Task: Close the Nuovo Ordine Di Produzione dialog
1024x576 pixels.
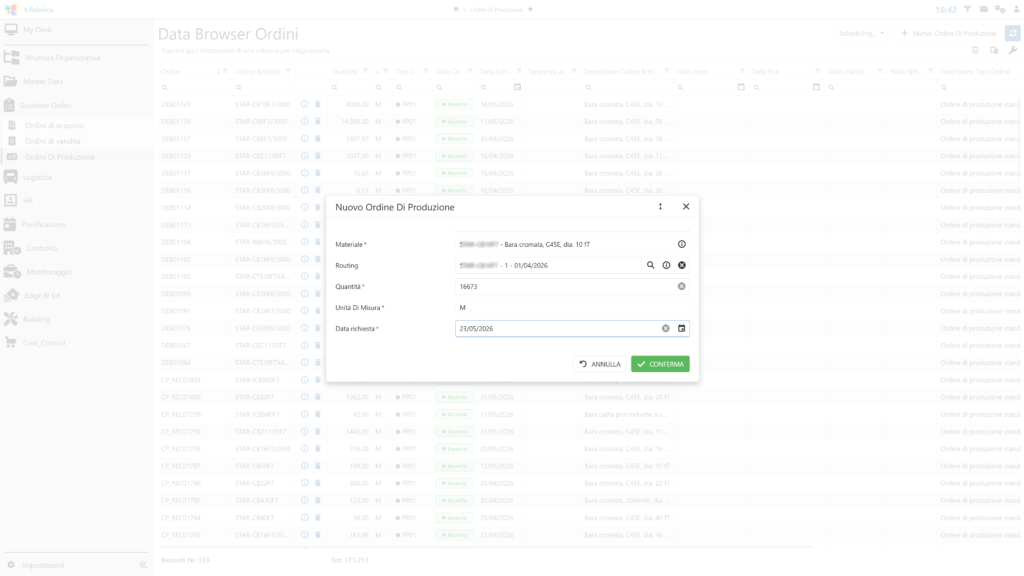Action: click(x=686, y=206)
